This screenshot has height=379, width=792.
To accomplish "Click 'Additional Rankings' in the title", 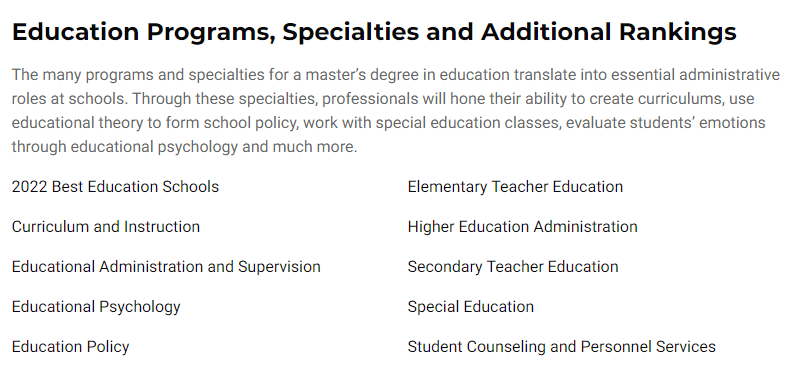I will coord(609,32).
